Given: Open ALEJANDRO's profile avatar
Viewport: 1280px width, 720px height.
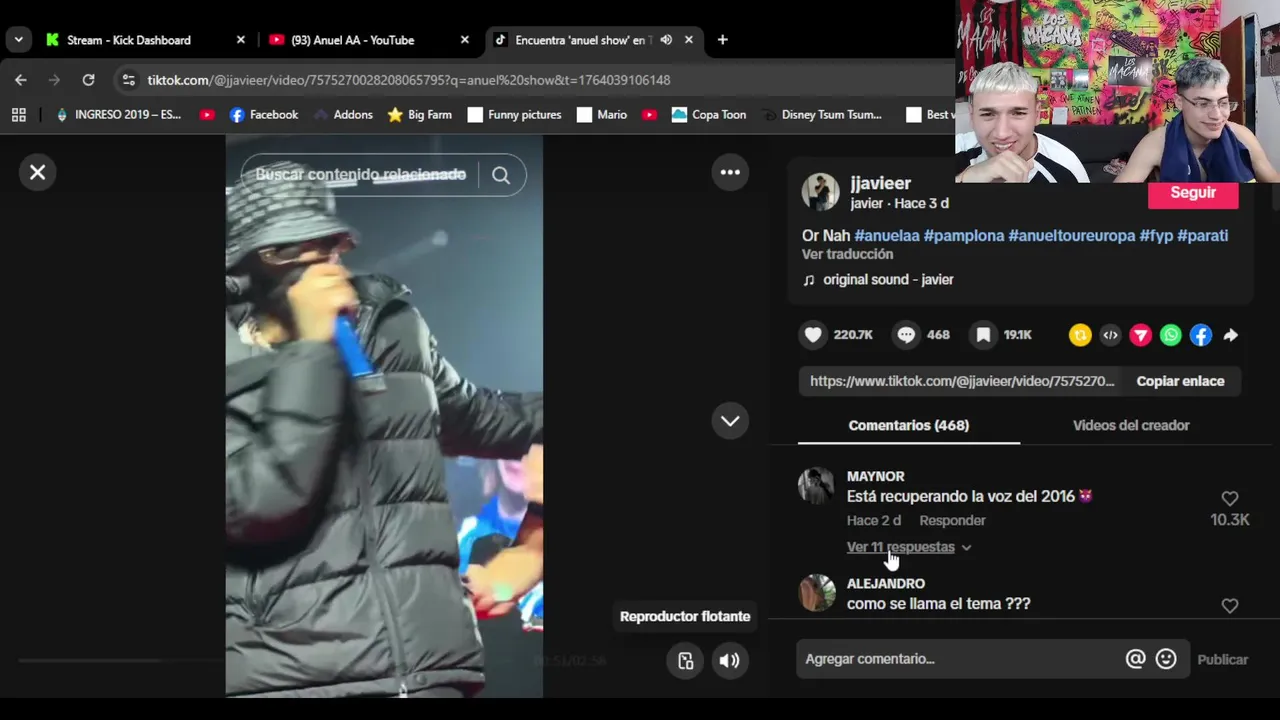Looking at the screenshot, I should (816, 593).
